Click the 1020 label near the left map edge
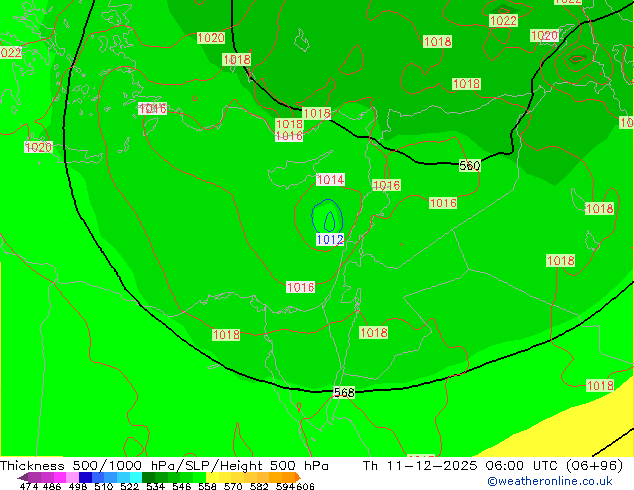Viewport: 634px width, 490px height. pyautogui.click(x=38, y=147)
